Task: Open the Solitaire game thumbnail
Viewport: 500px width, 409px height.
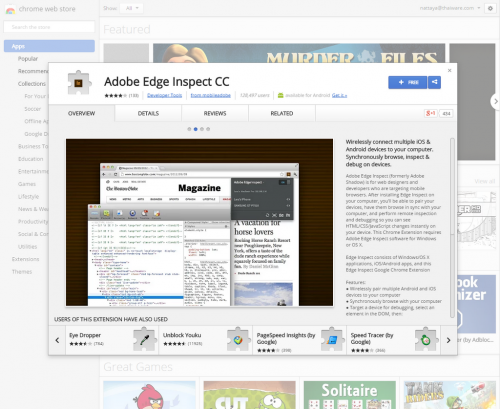Action: (350, 395)
